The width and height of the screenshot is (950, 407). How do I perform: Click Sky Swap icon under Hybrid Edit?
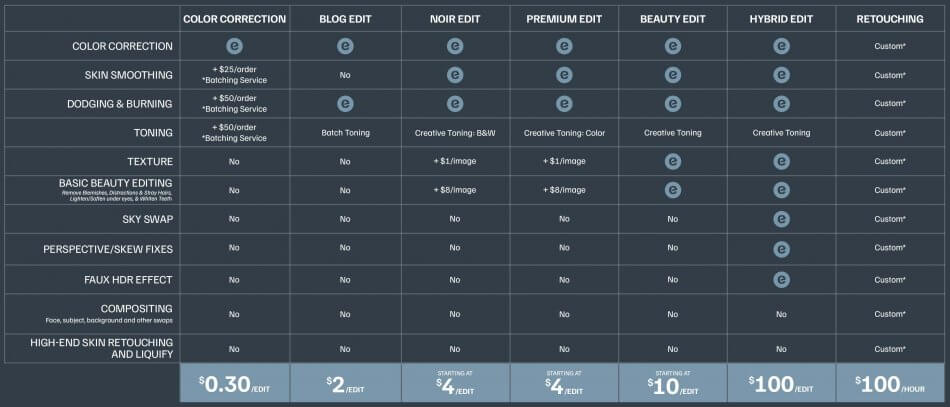(782, 219)
